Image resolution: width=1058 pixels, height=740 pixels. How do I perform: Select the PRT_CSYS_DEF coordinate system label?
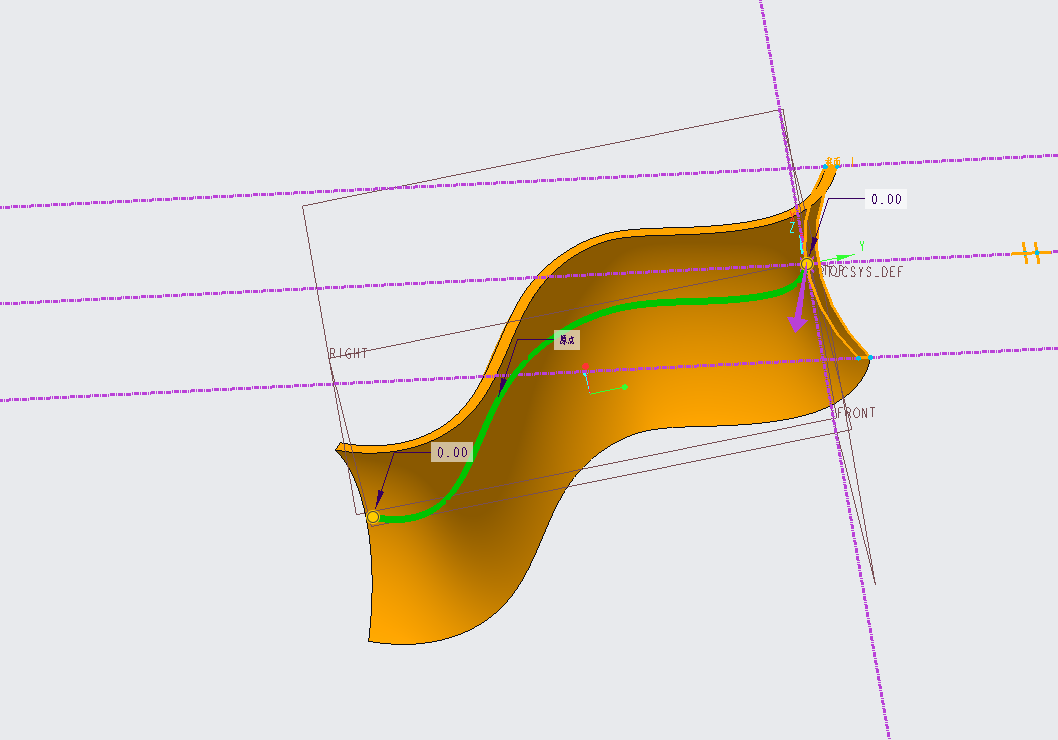click(862, 272)
